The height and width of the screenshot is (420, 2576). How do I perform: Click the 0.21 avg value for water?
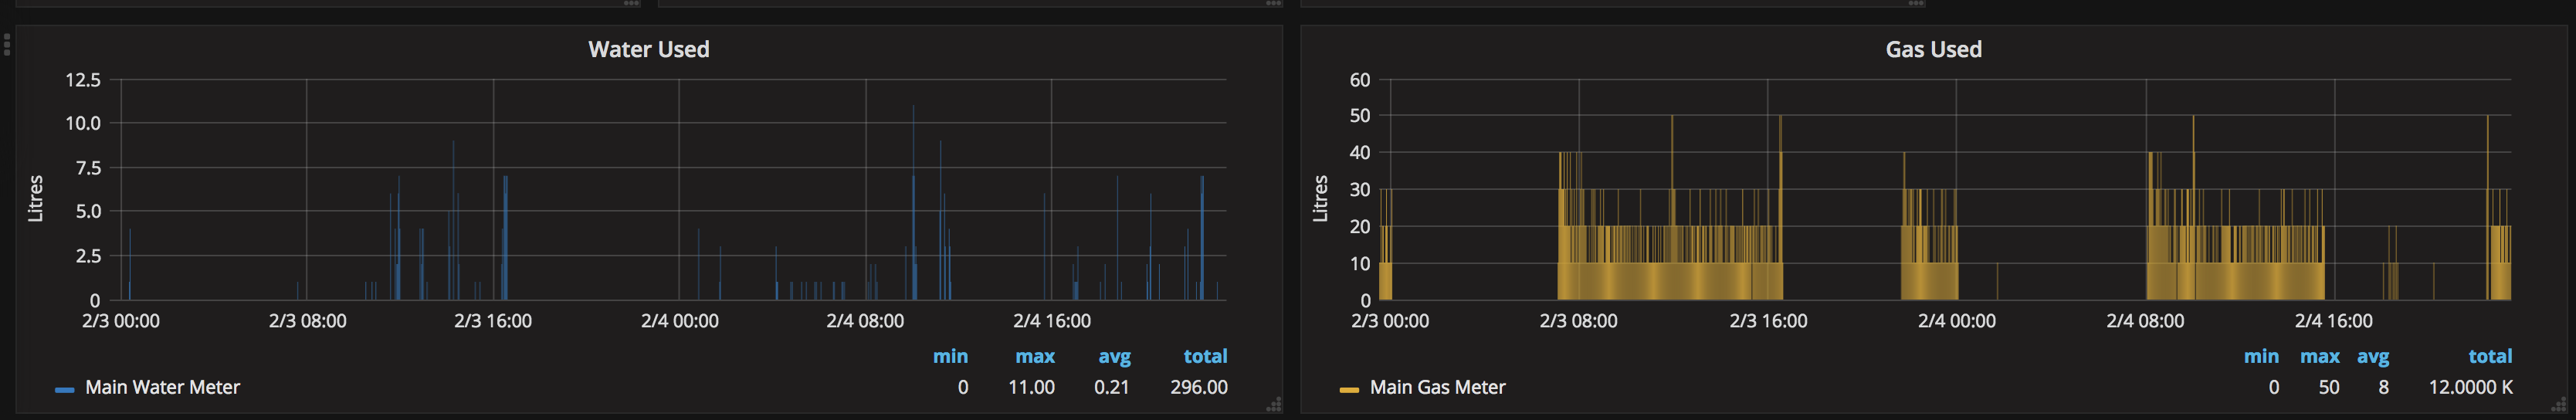(1111, 387)
